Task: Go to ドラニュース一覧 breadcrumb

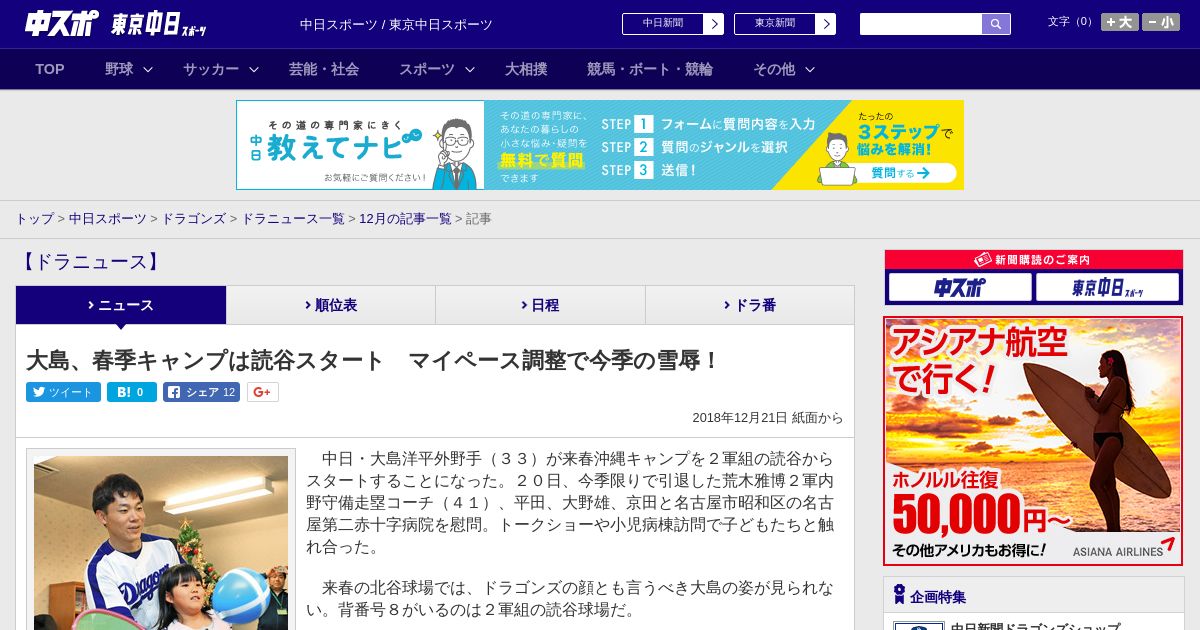Action: click(x=293, y=218)
